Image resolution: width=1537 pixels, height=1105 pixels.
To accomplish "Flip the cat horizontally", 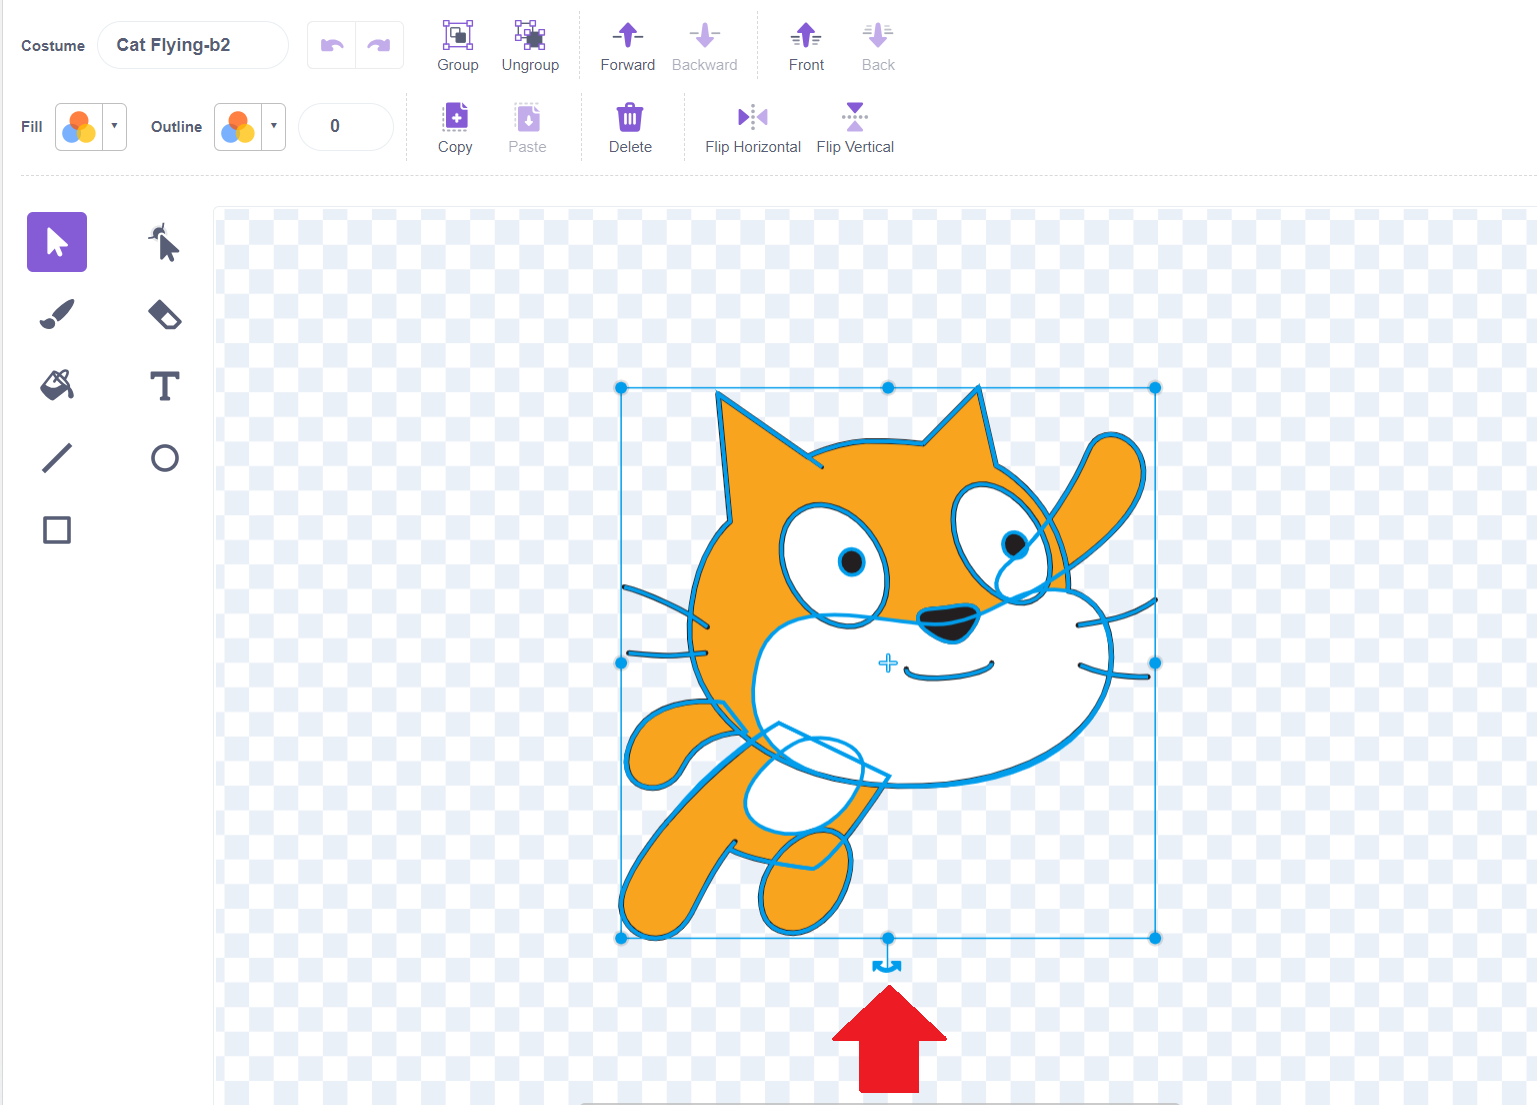I will 753,128.
